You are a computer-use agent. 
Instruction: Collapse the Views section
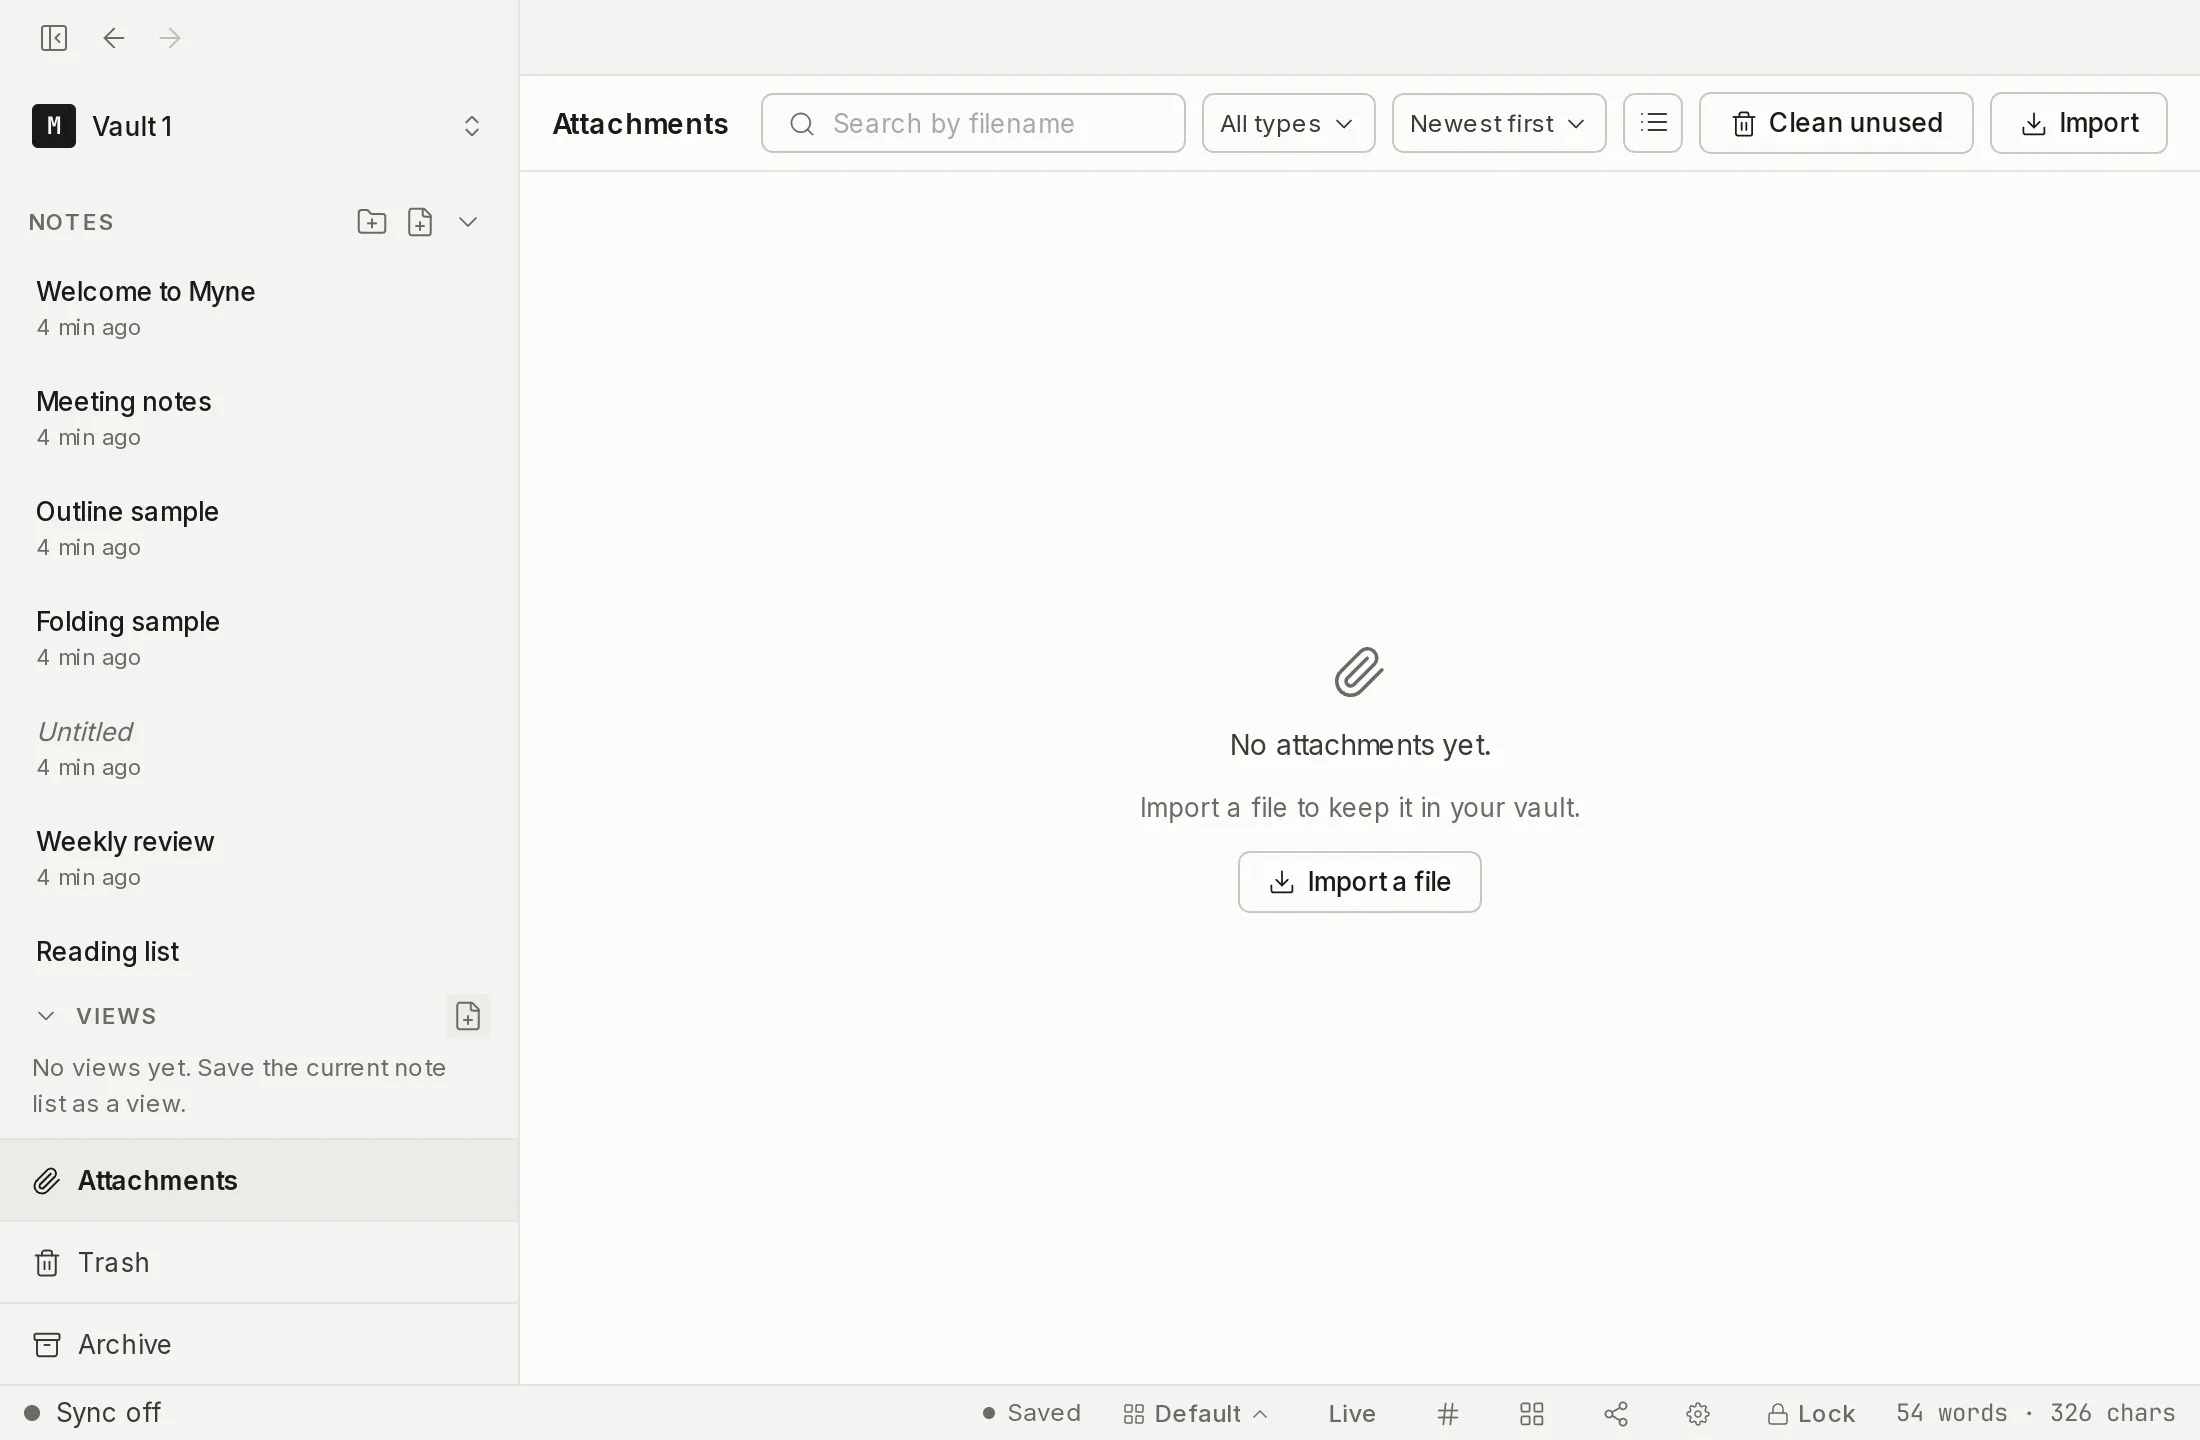pos(46,1016)
